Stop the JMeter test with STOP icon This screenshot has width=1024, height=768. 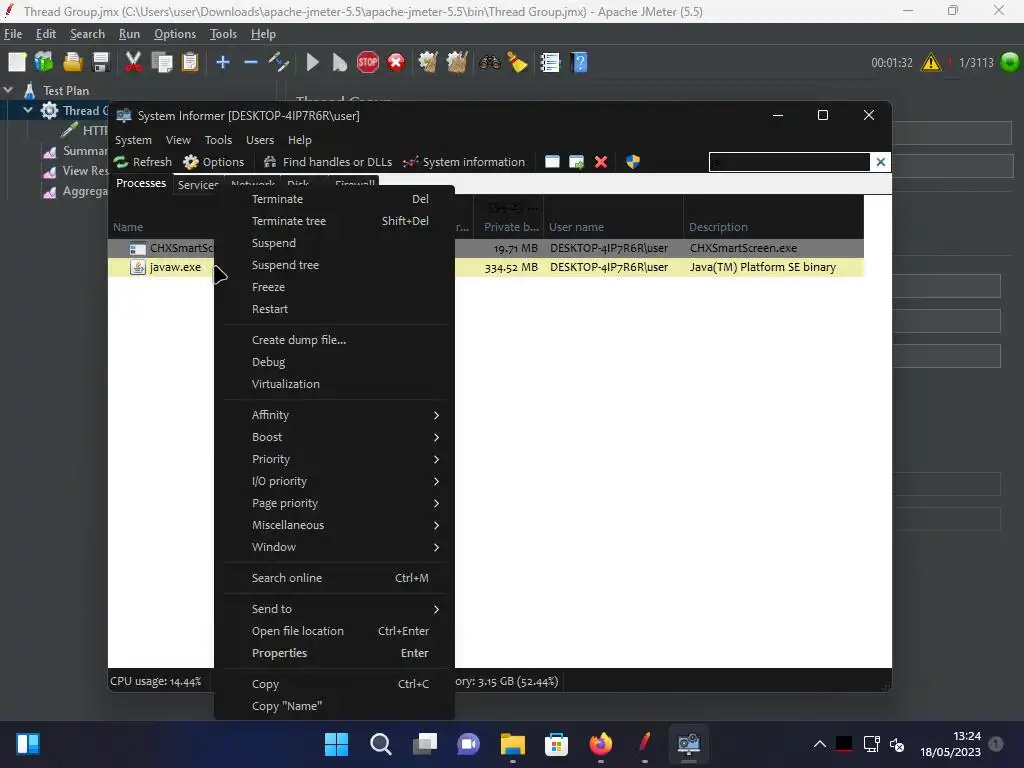pyautogui.click(x=368, y=63)
